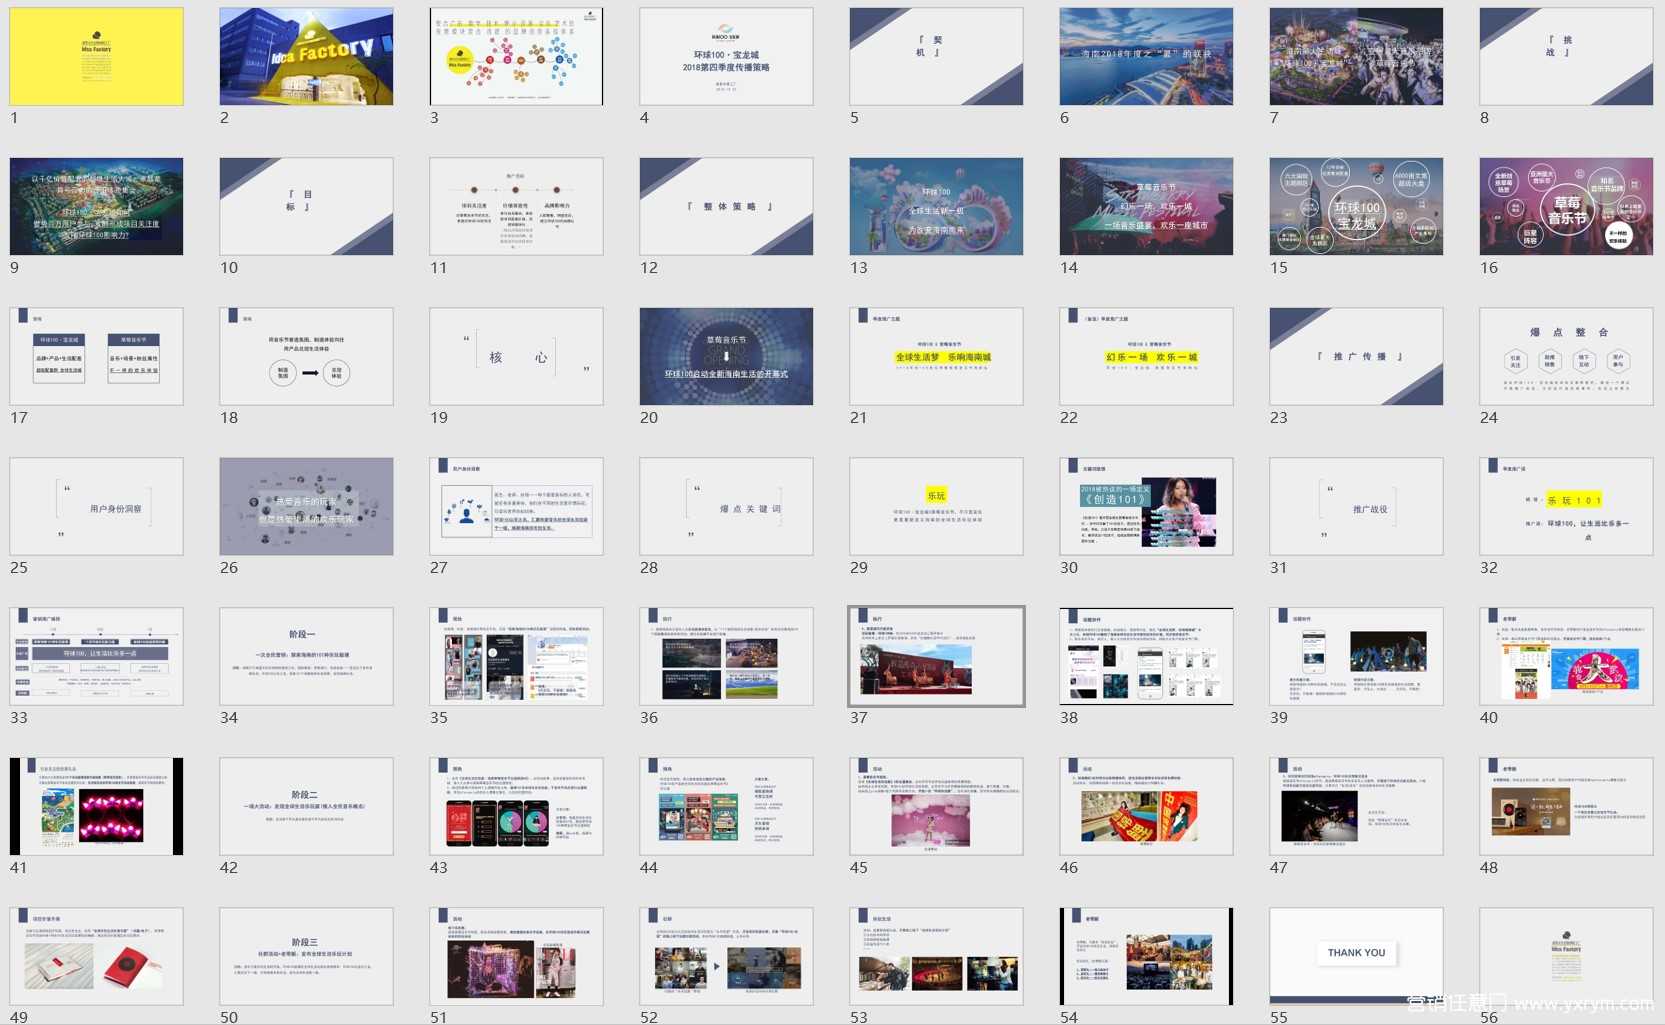The image size is (1665, 1025).
Task: Choose slide 46 with the red banner photo
Action: coord(1146,806)
